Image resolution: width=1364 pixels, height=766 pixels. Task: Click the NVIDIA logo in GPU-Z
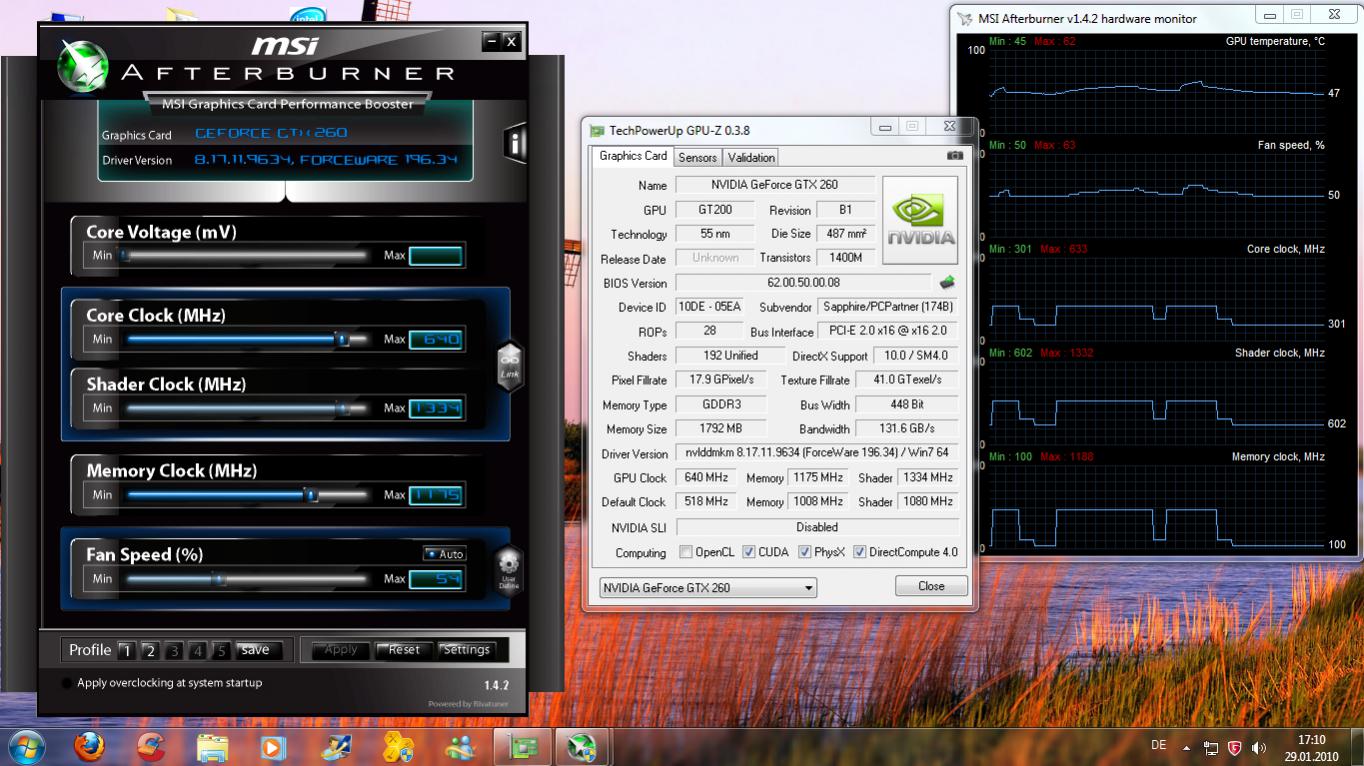920,220
